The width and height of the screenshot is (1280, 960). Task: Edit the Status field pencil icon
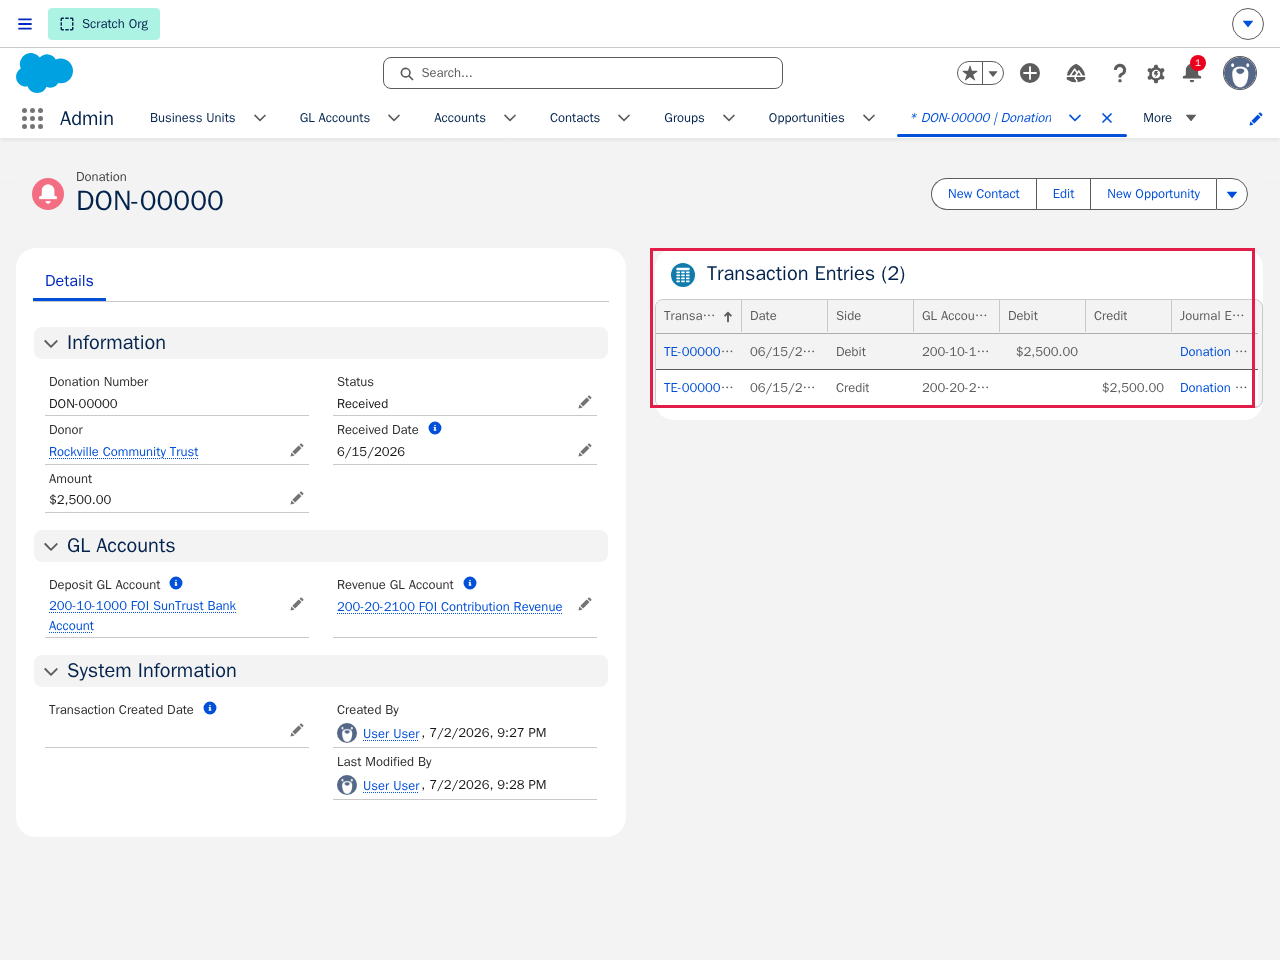click(x=585, y=402)
